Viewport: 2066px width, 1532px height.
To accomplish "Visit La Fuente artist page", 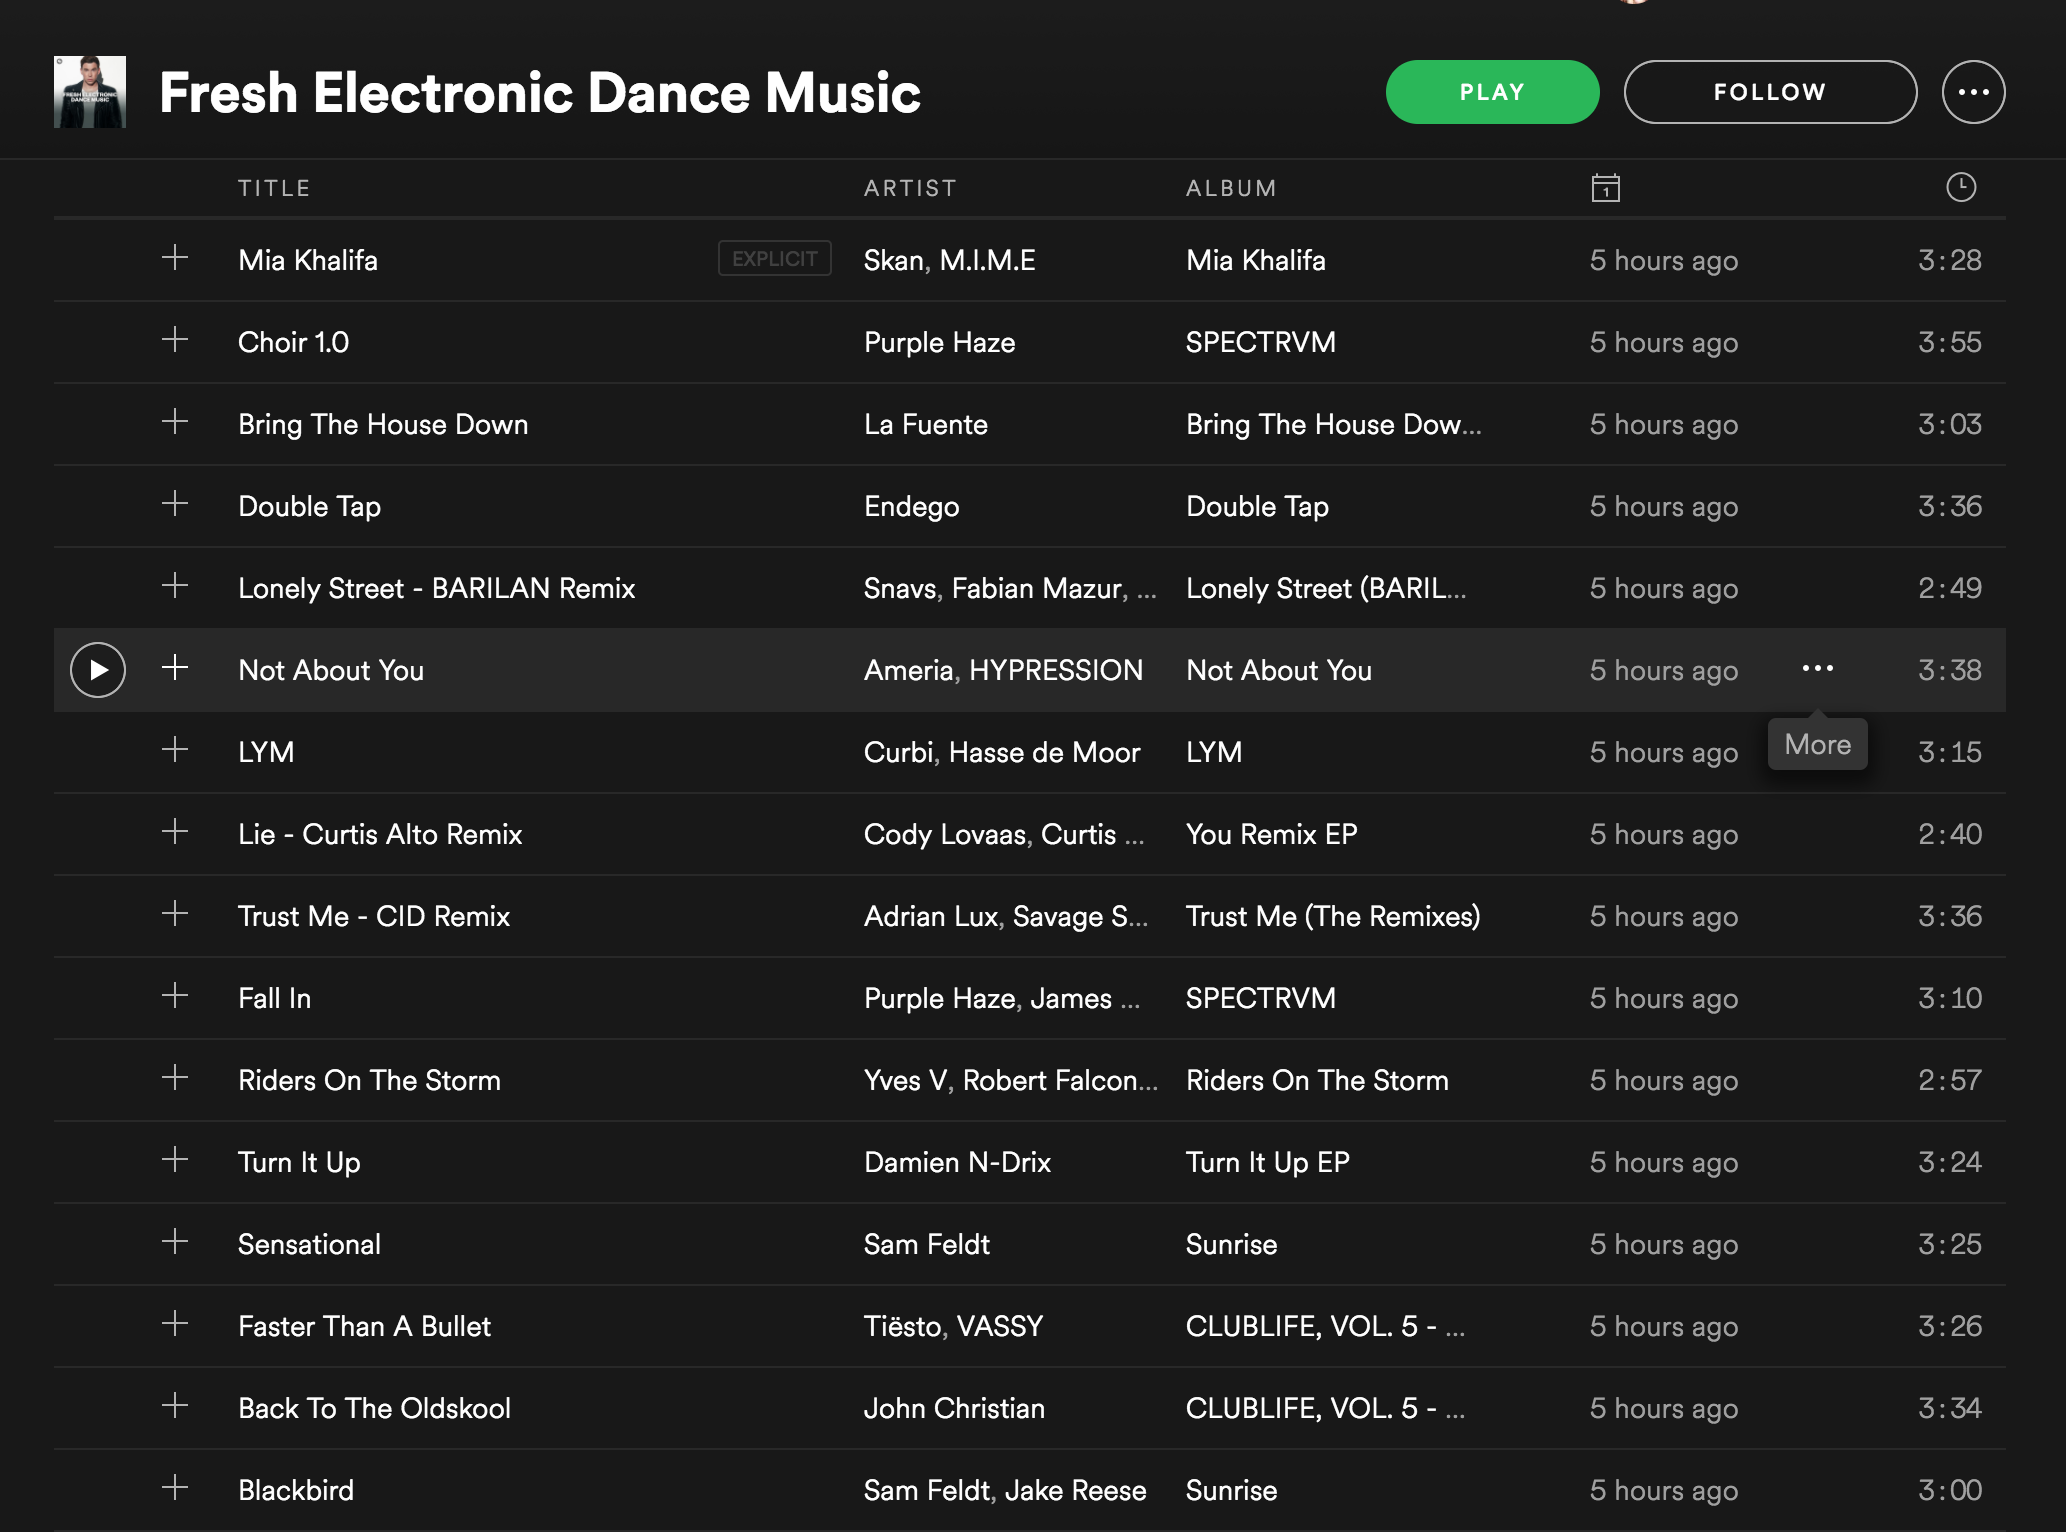I will click(x=926, y=425).
